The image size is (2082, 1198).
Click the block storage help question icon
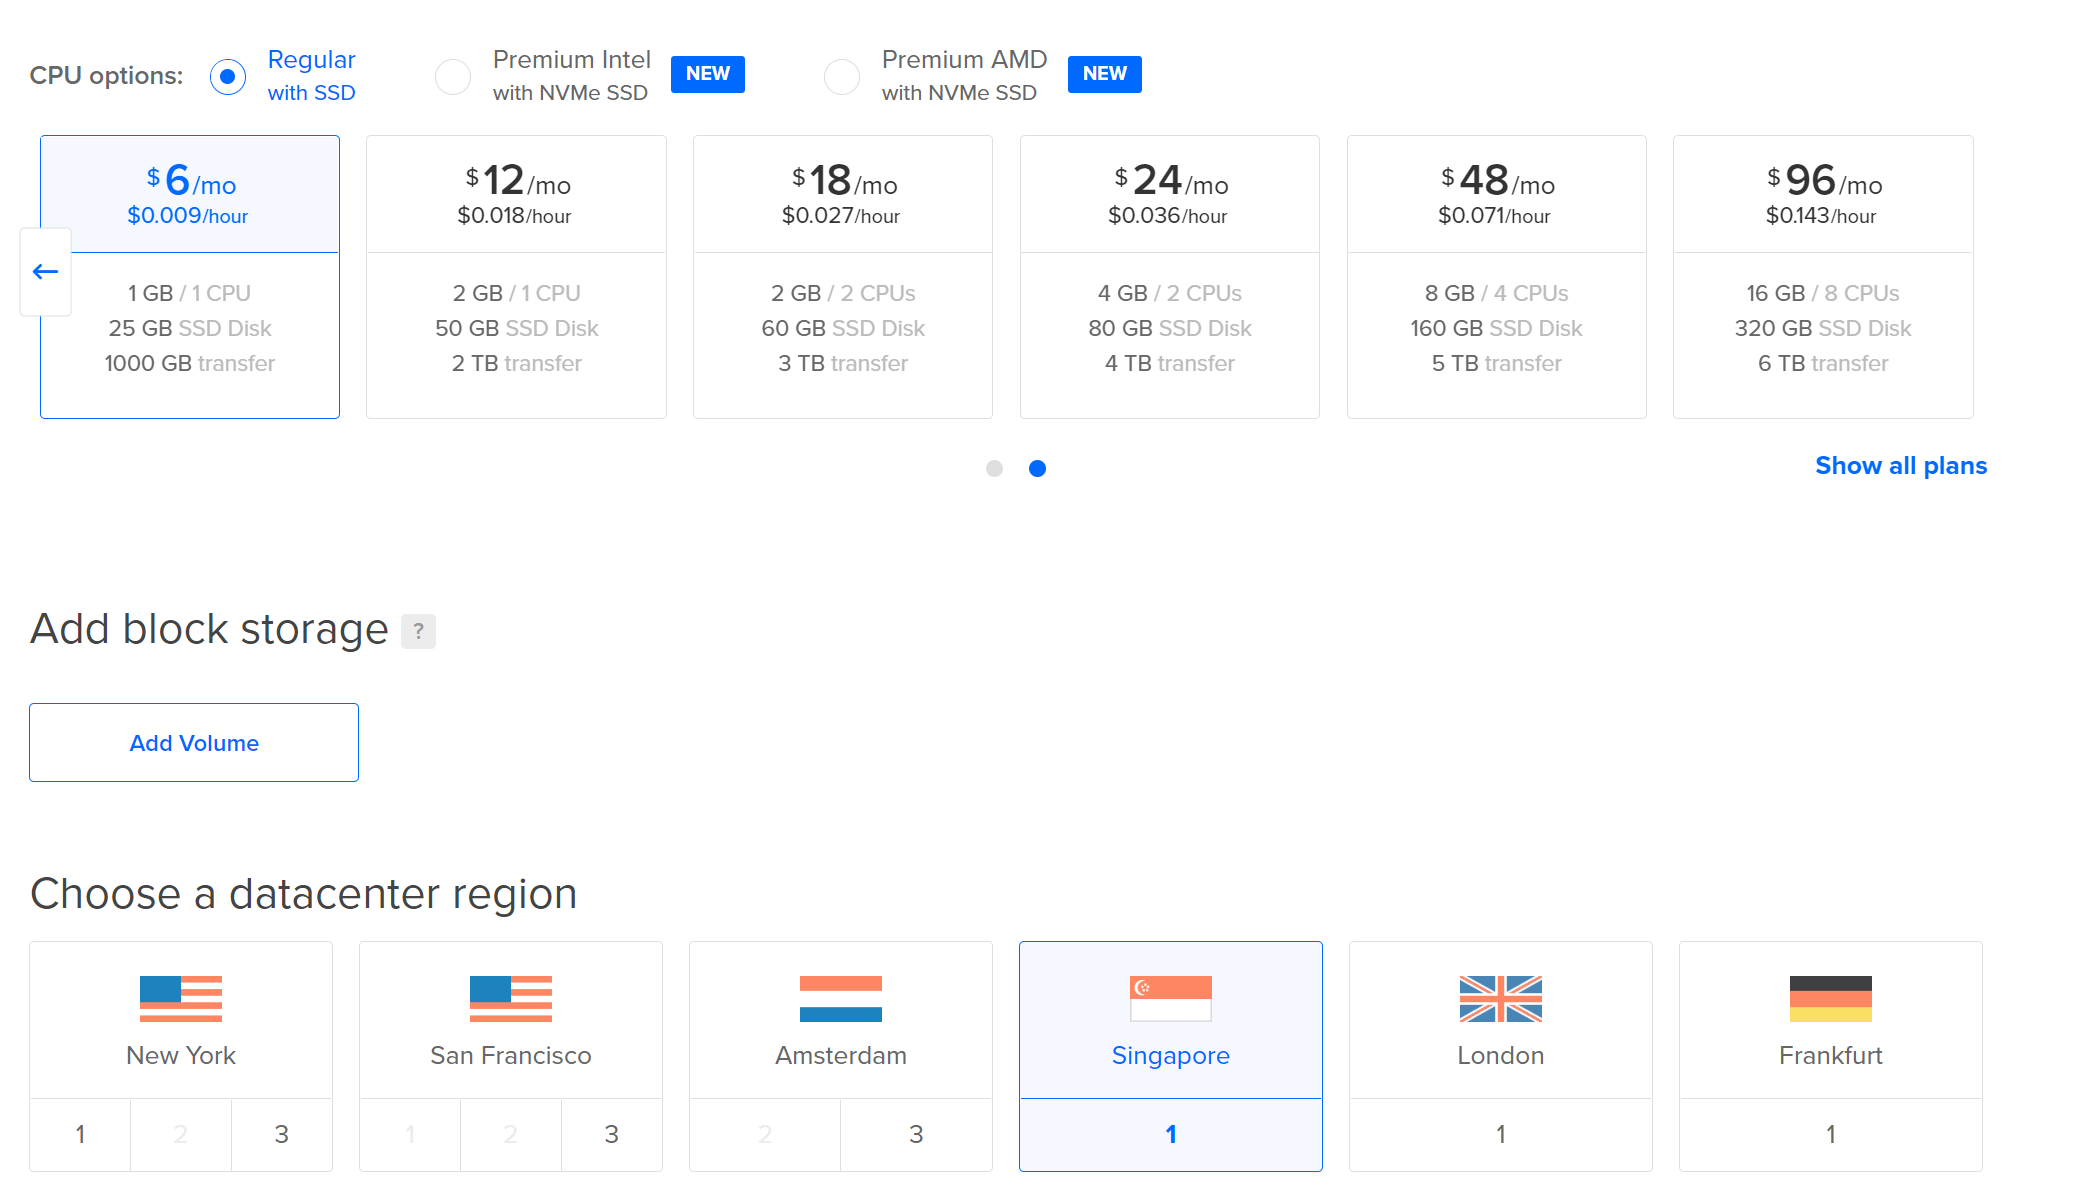(418, 631)
